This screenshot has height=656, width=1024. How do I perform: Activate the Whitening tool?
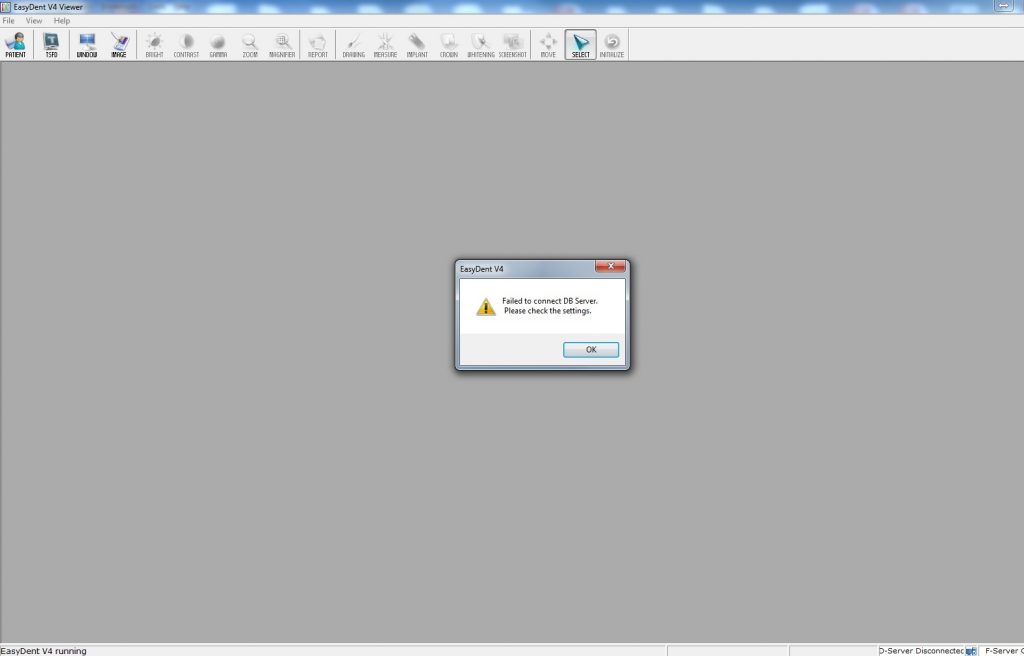coord(481,45)
